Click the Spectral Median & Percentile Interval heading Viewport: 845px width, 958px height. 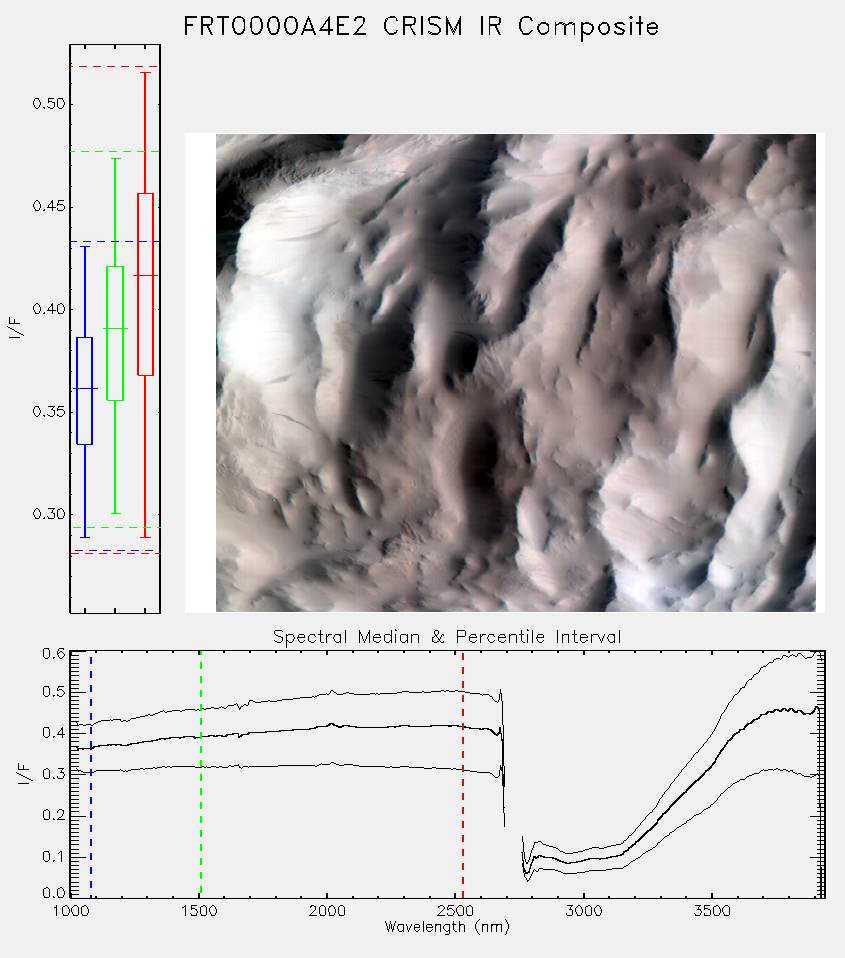447,637
